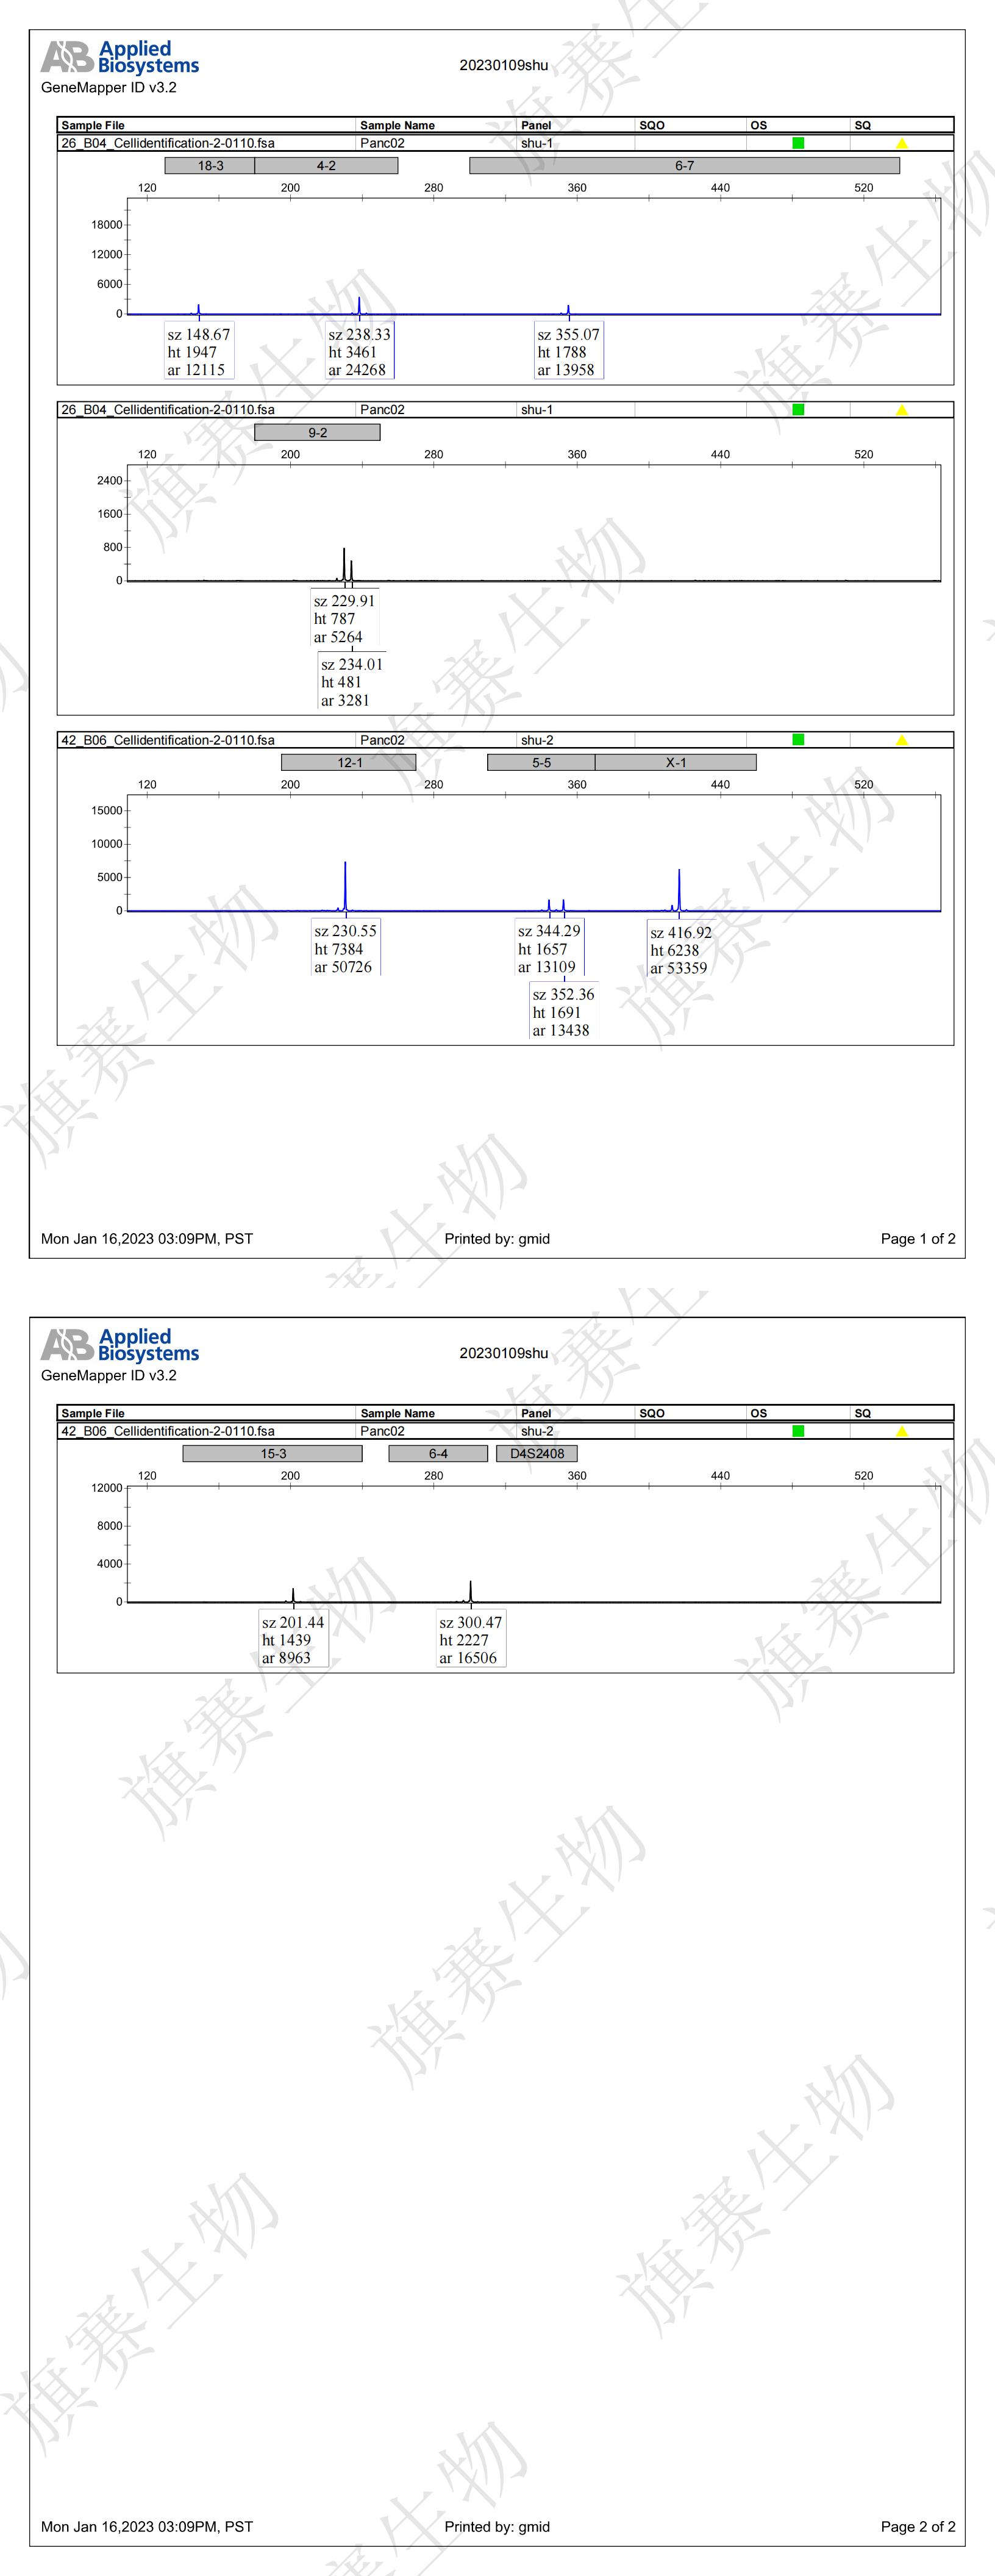Select the 6-4 marker bar
995x2576 pixels.
point(438,1453)
